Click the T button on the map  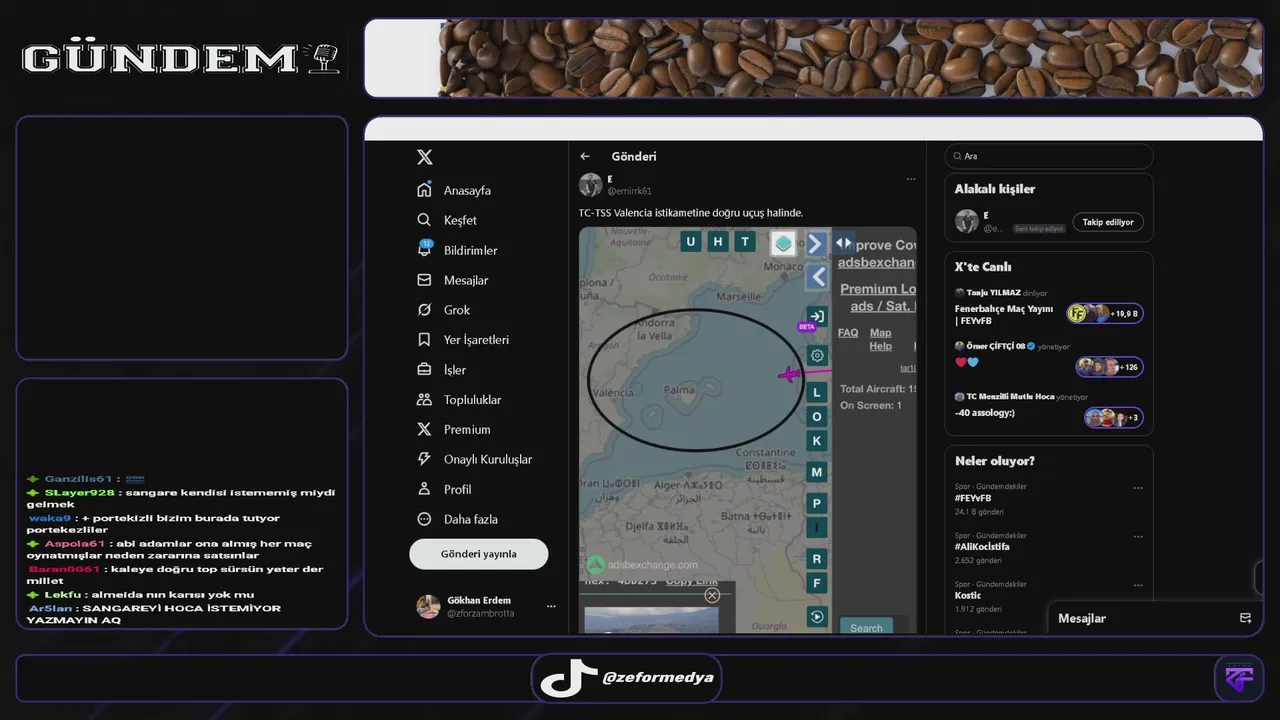[x=745, y=241]
